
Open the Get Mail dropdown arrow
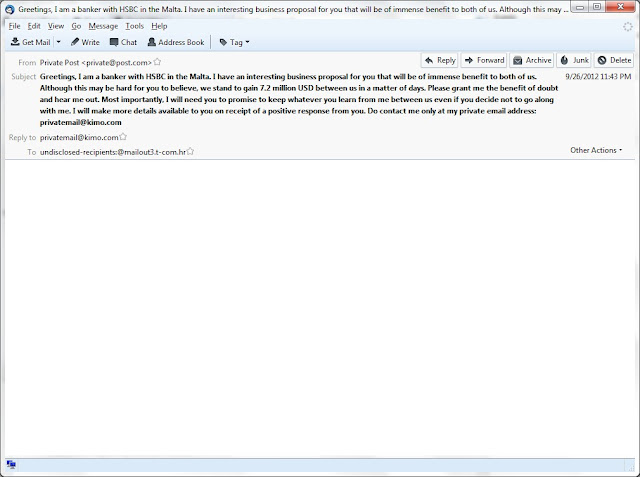click(58, 42)
